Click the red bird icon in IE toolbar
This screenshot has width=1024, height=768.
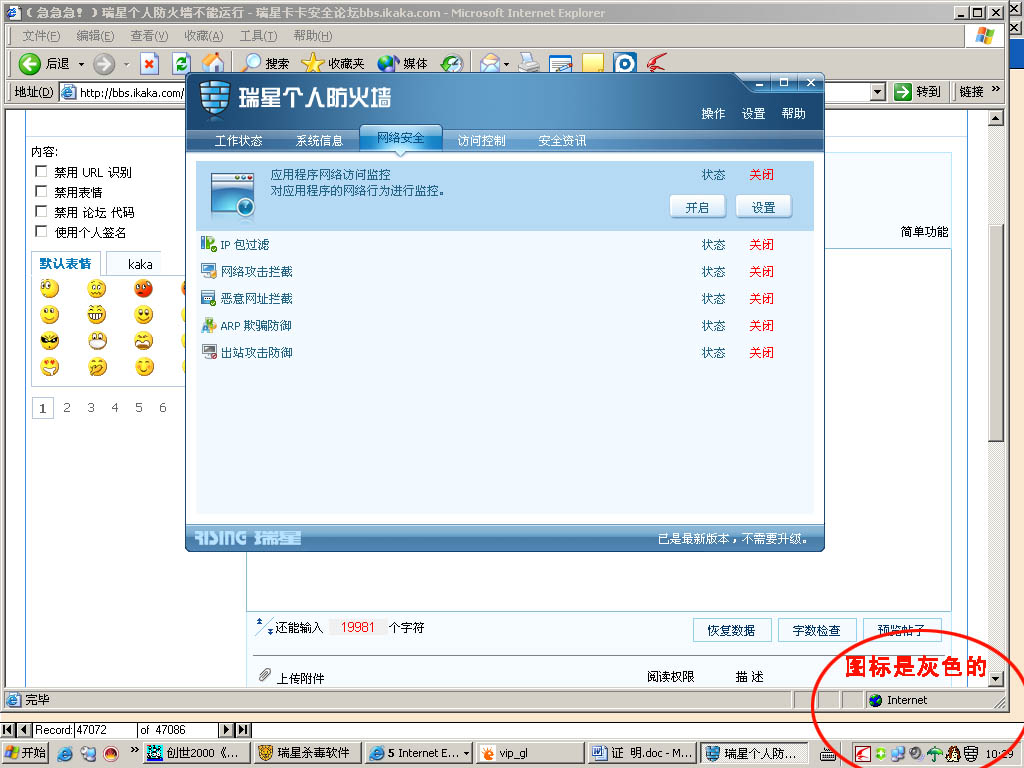pyautogui.click(x=656, y=63)
